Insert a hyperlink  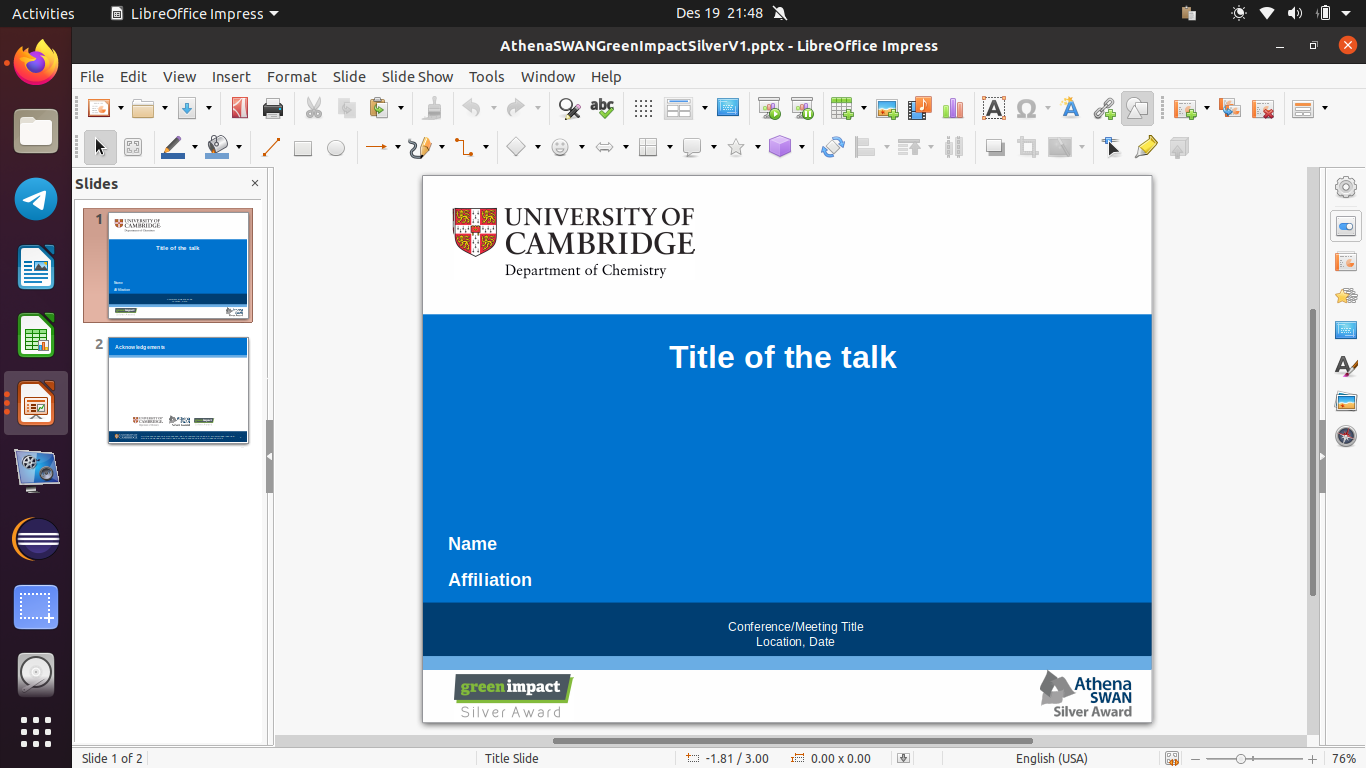click(1104, 108)
